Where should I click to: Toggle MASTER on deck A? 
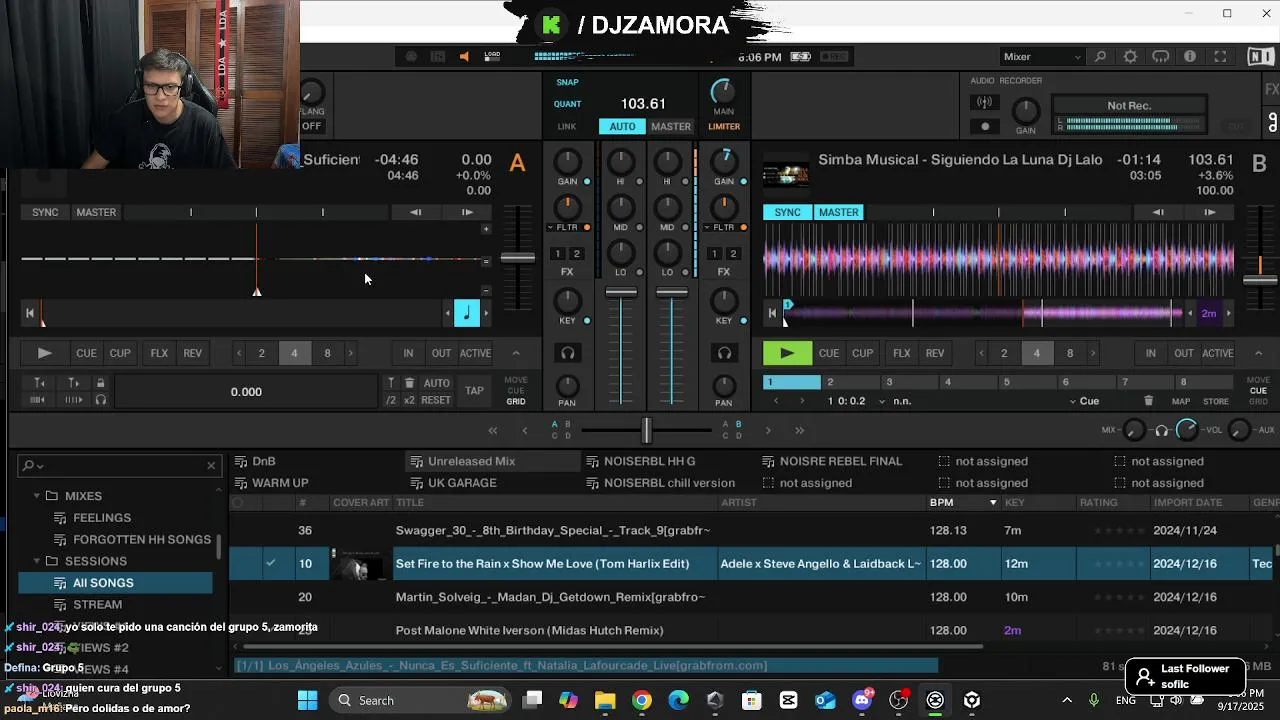point(96,212)
